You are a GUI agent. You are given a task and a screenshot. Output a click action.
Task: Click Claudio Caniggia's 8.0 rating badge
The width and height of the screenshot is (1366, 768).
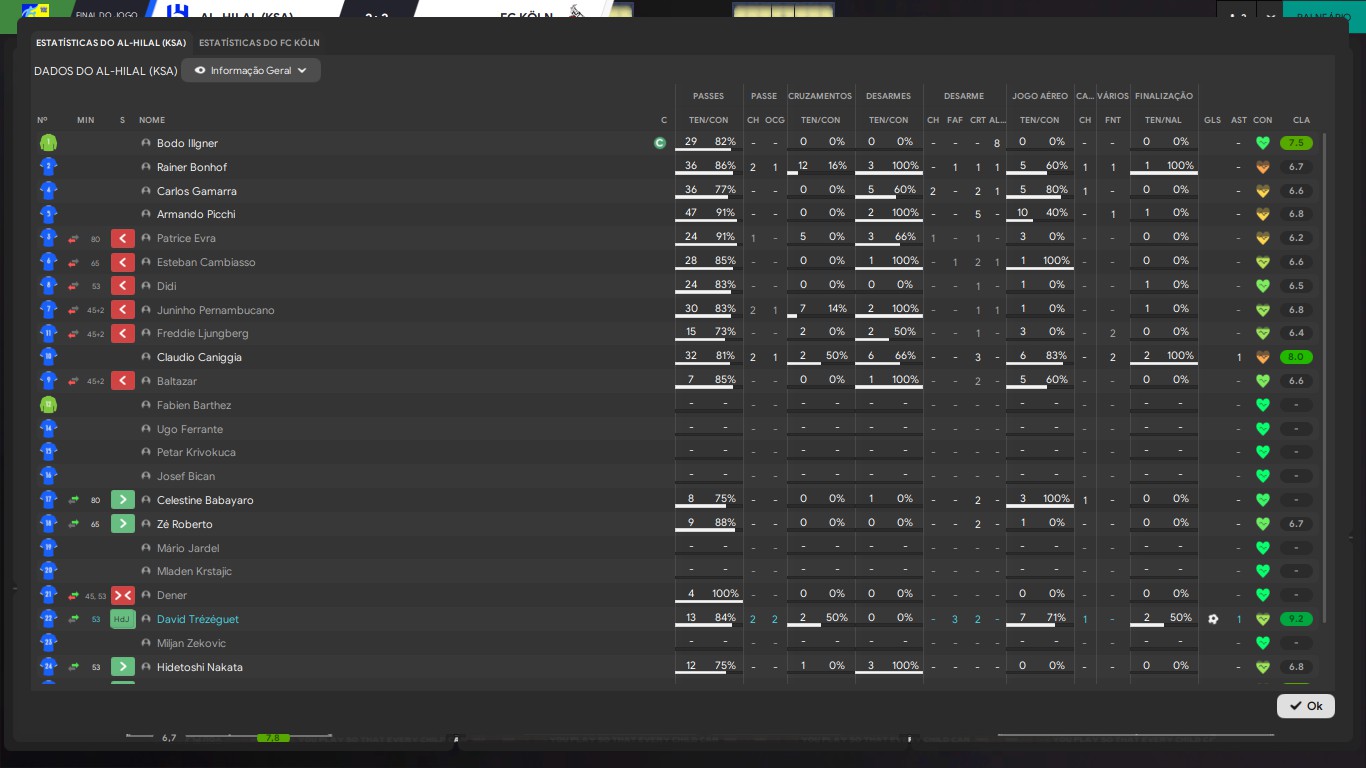1296,357
